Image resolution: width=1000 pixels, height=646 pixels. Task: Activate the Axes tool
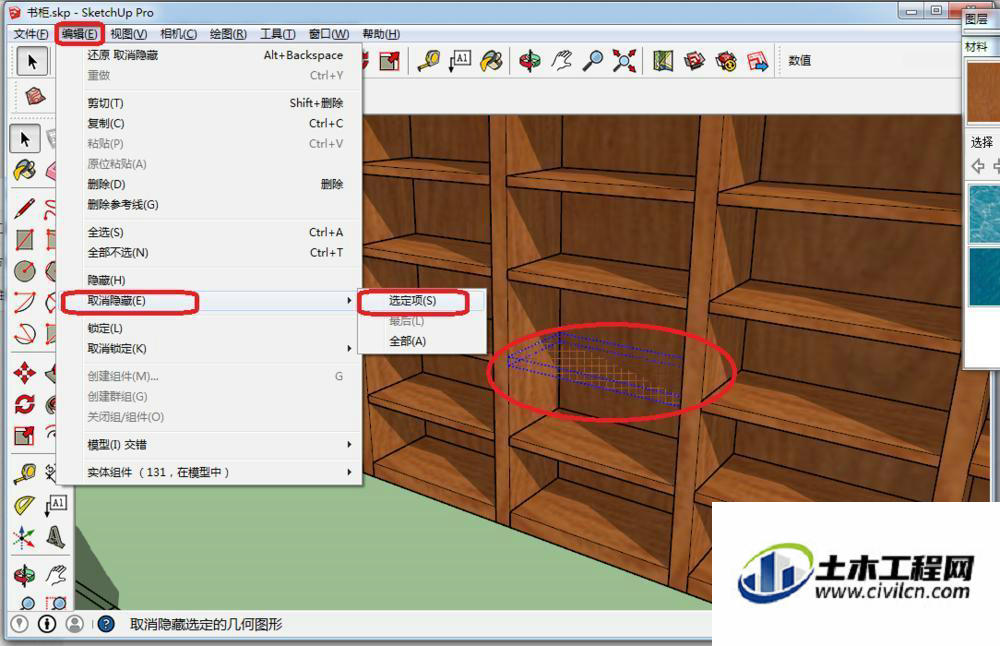pos(25,537)
